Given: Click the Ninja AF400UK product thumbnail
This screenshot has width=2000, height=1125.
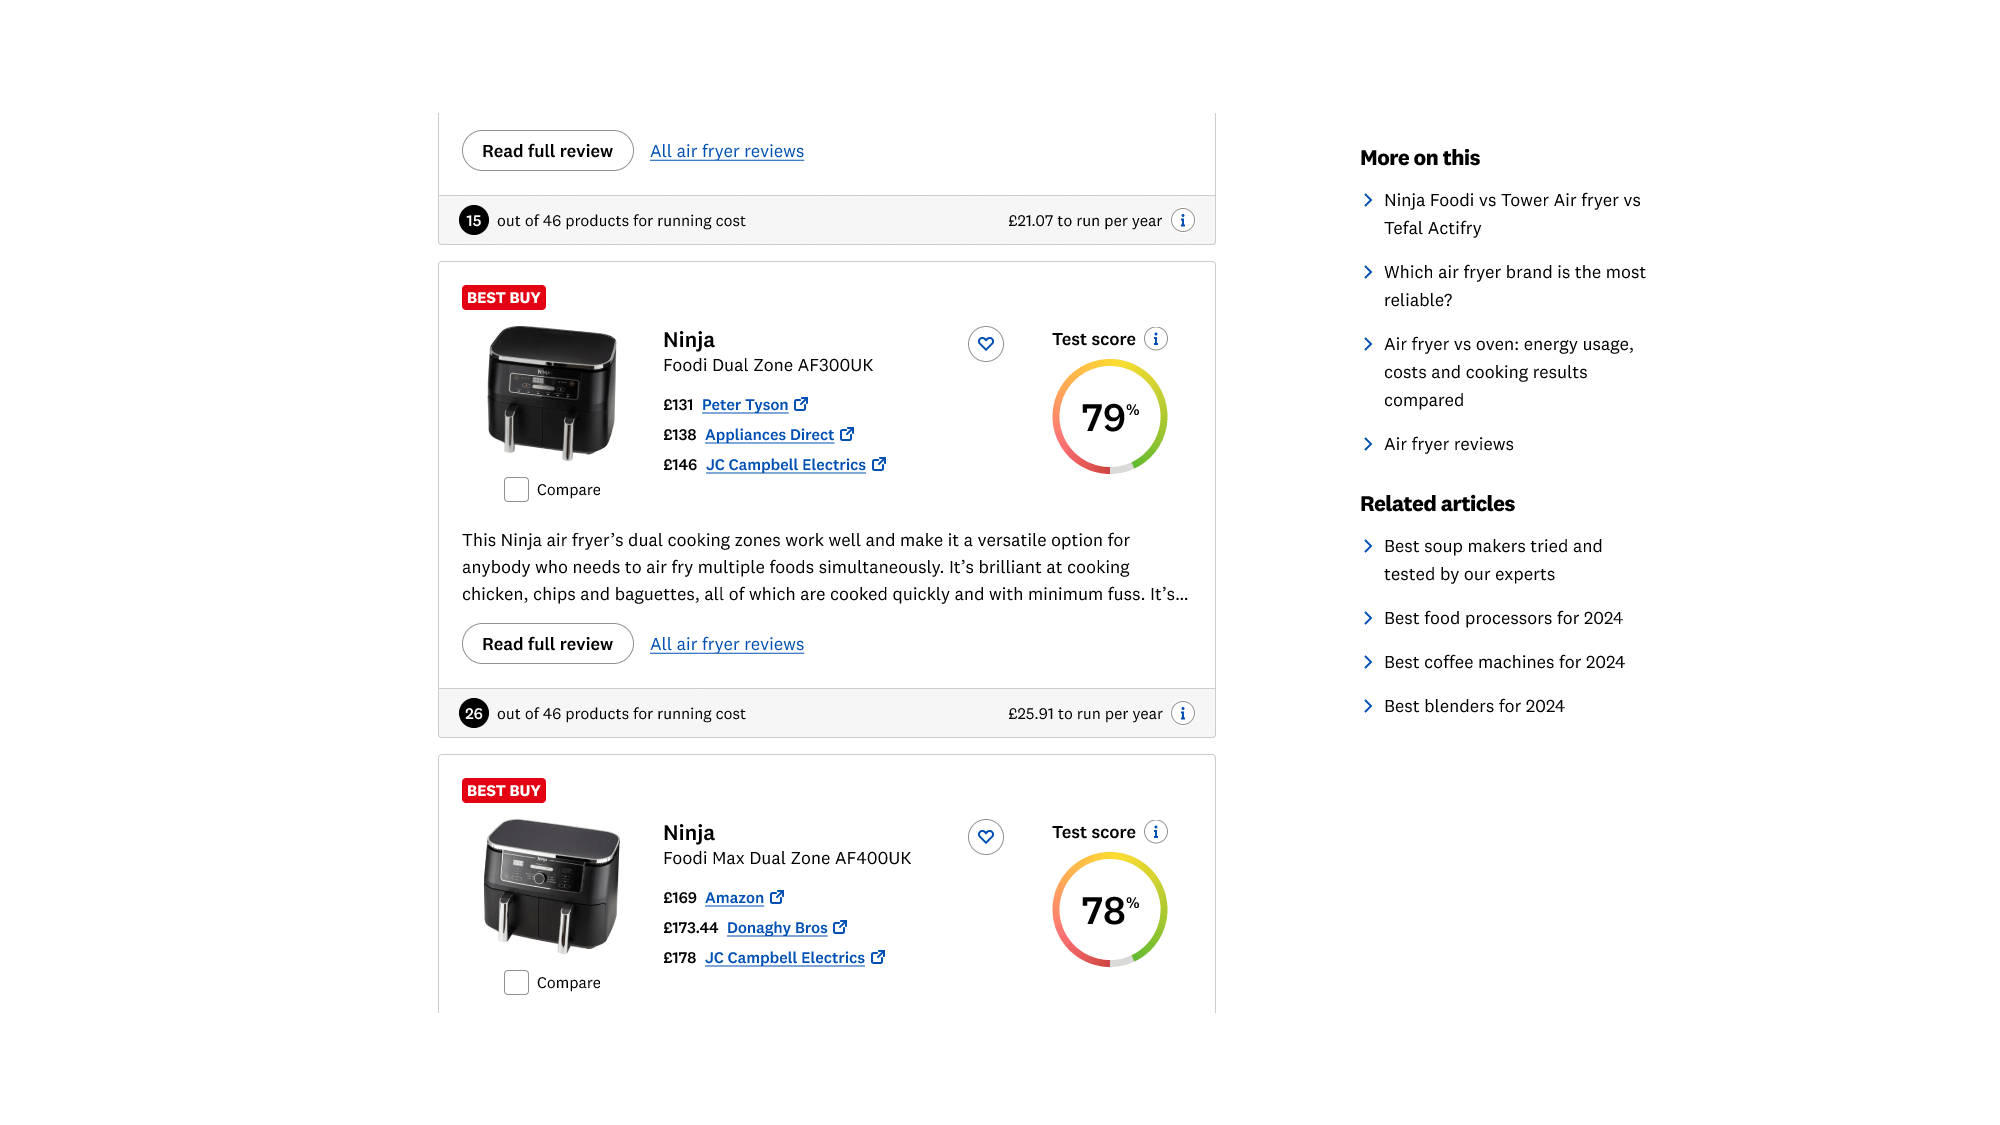Looking at the screenshot, I should (x=552, y=885).
